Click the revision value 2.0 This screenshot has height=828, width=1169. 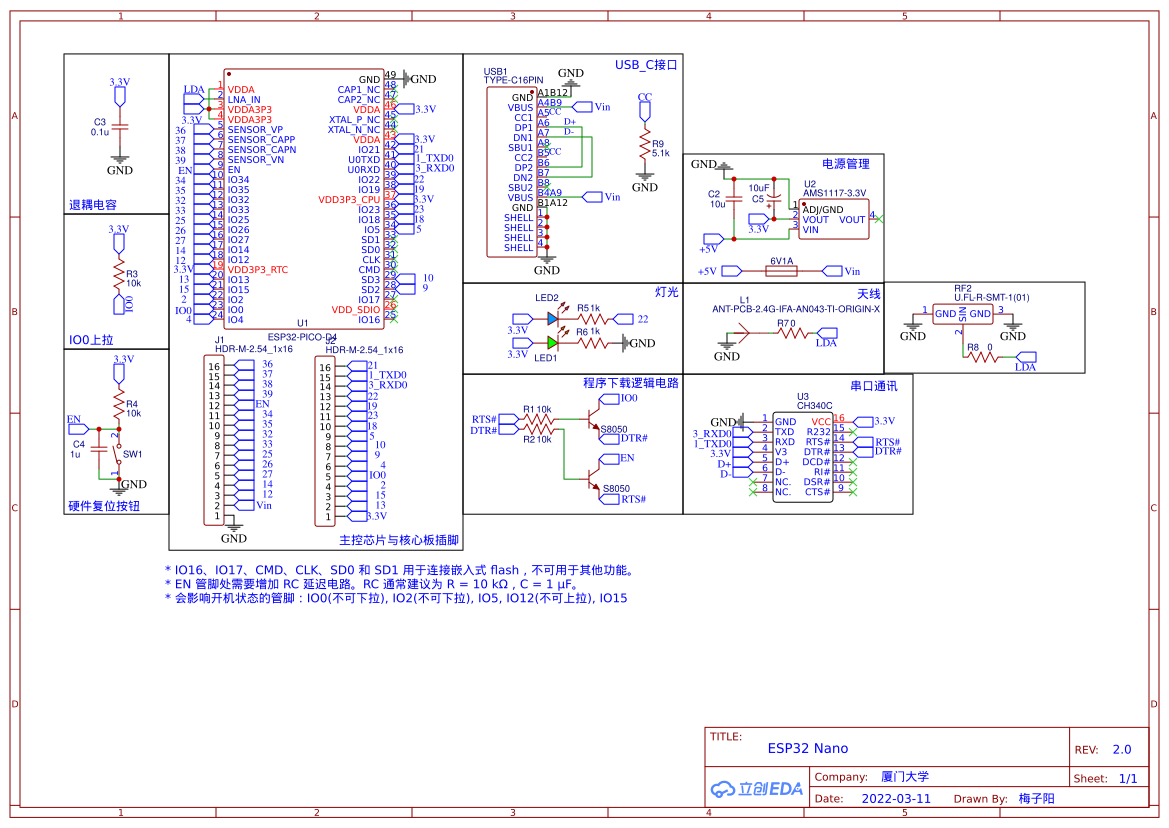pos(1122,750)
